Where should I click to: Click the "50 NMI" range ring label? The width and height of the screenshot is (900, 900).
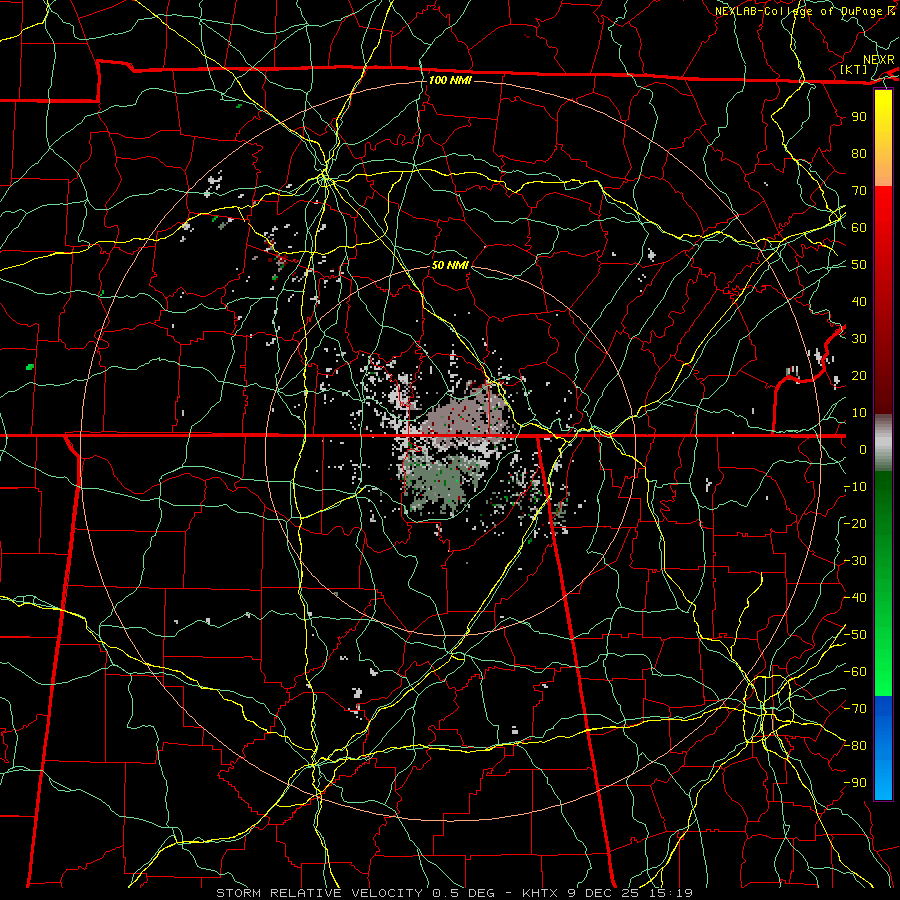450,265
